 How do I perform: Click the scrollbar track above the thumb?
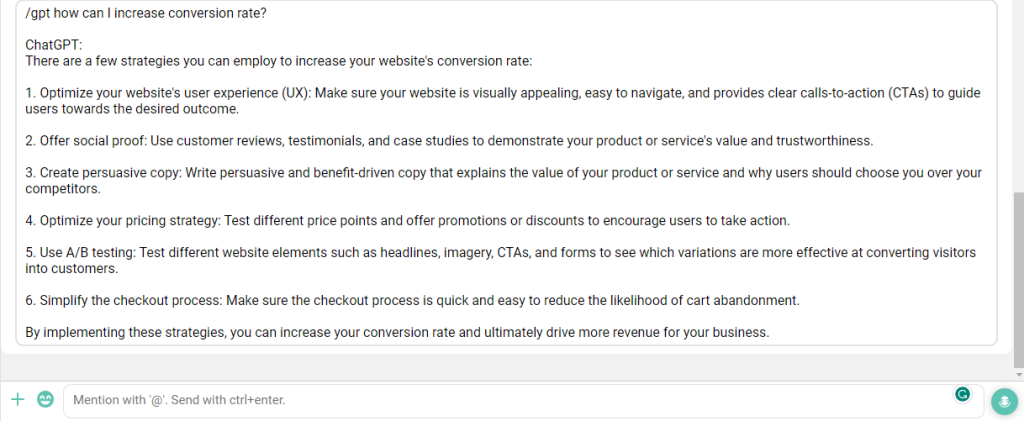pyautogui.click(x=1019, y=97)
